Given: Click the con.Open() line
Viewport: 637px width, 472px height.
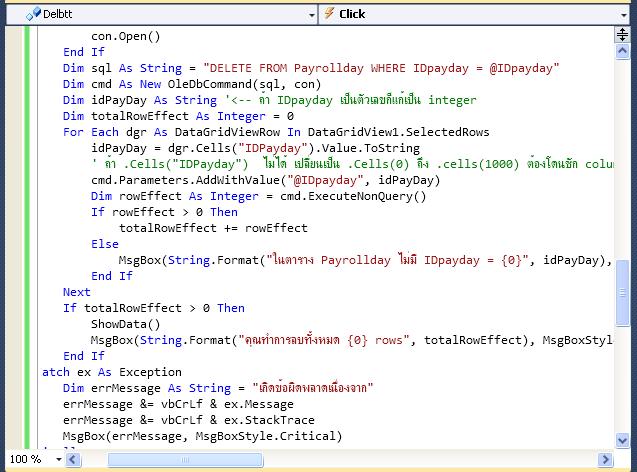Looking at the screenshot, I should pyautogui.click(x=126, y=37).
